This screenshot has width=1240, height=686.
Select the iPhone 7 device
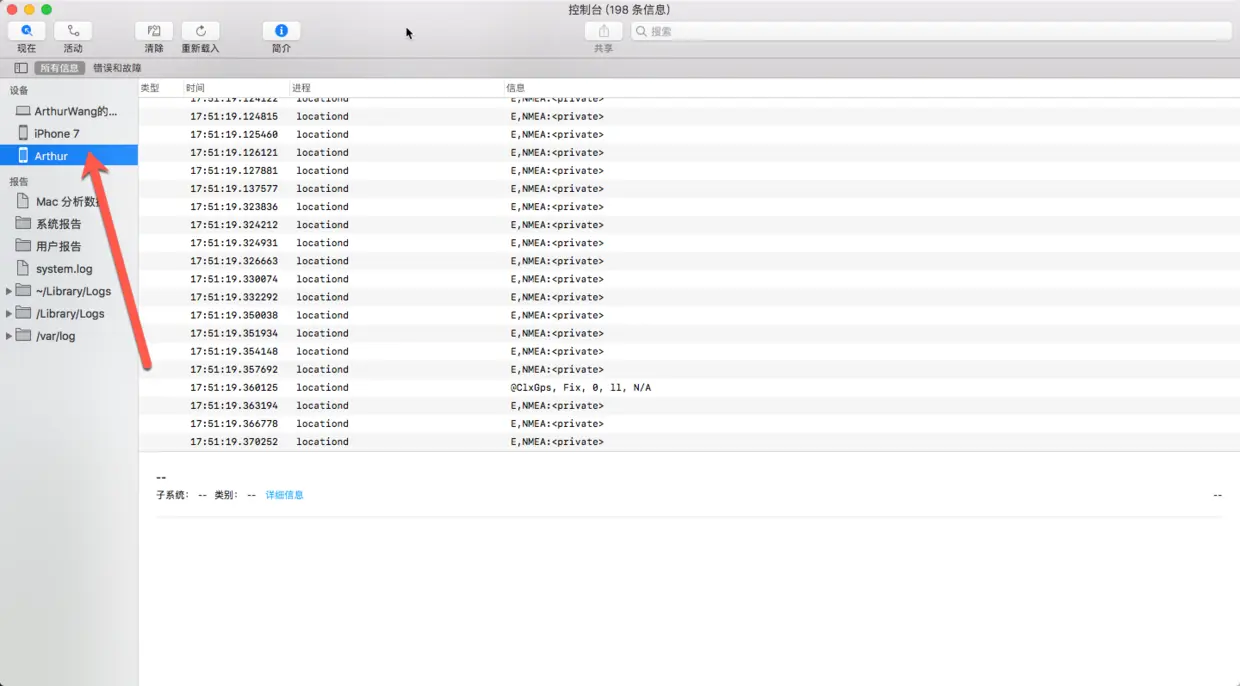(69, 133)
